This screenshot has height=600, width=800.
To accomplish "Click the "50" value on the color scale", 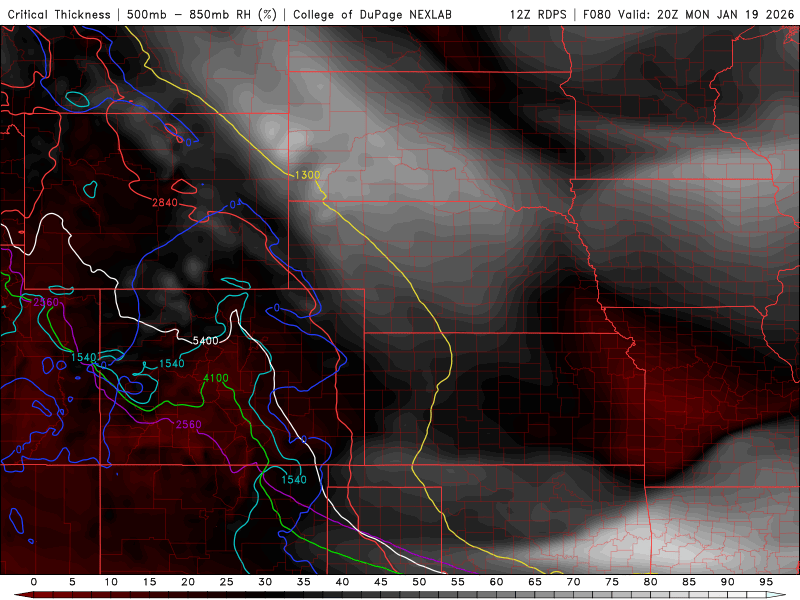I will click(x=419, y=582).
